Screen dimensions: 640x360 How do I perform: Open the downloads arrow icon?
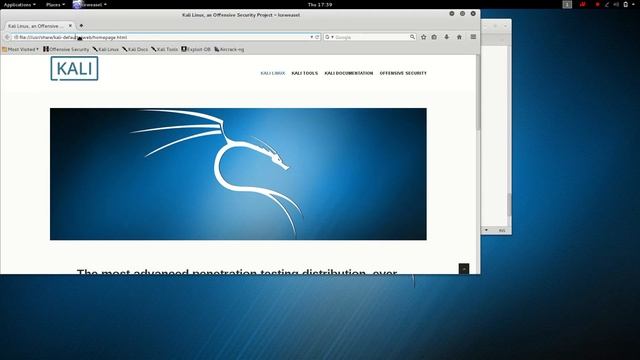coord(447,37)
